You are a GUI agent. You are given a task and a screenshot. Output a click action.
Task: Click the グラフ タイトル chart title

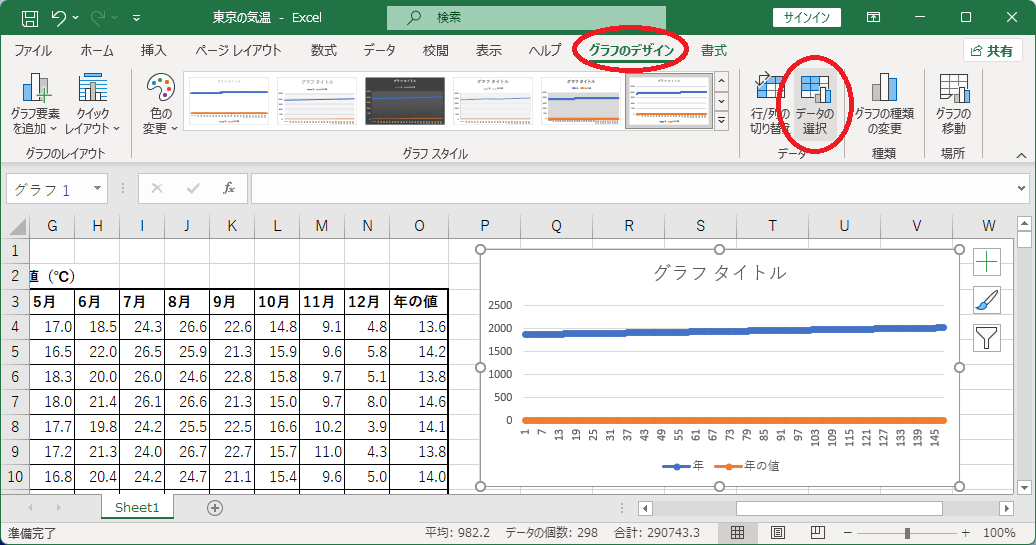tap(720, 273)
